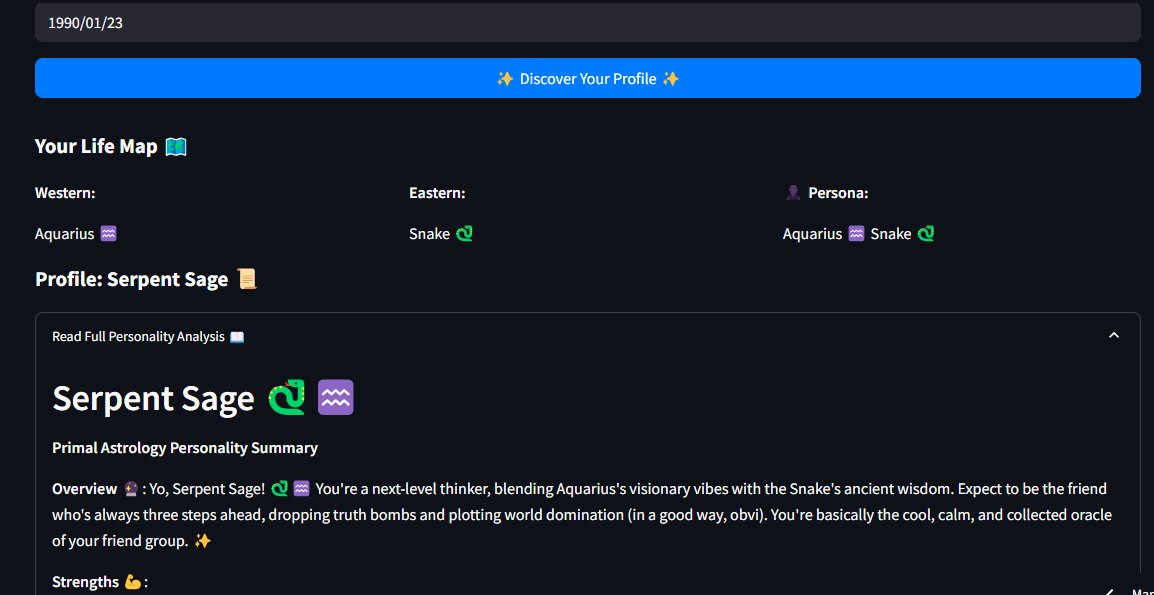Click the scroll icon beside Profile: Serpent Sage
Viewport: 1154px width, 595px height.
tap(247, 280)
